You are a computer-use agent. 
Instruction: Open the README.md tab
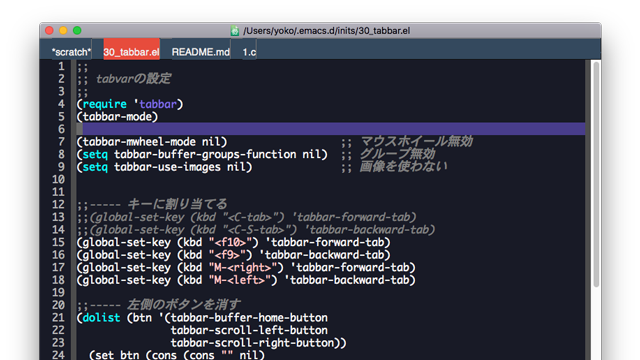(201, 52)
